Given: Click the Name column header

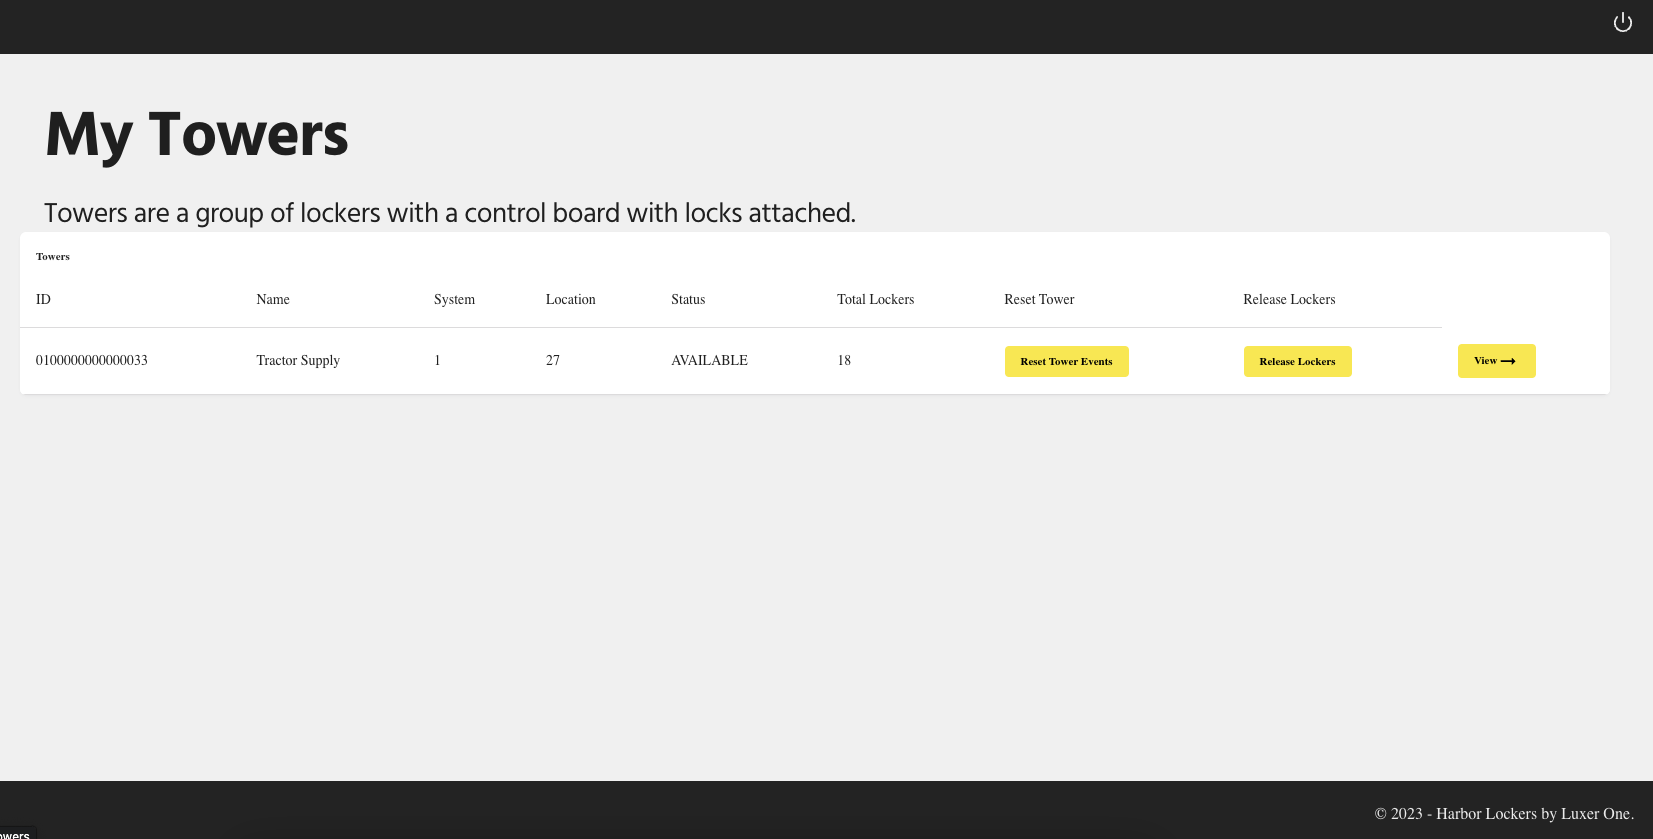Looking at the screenshot, I should [272, 300].
